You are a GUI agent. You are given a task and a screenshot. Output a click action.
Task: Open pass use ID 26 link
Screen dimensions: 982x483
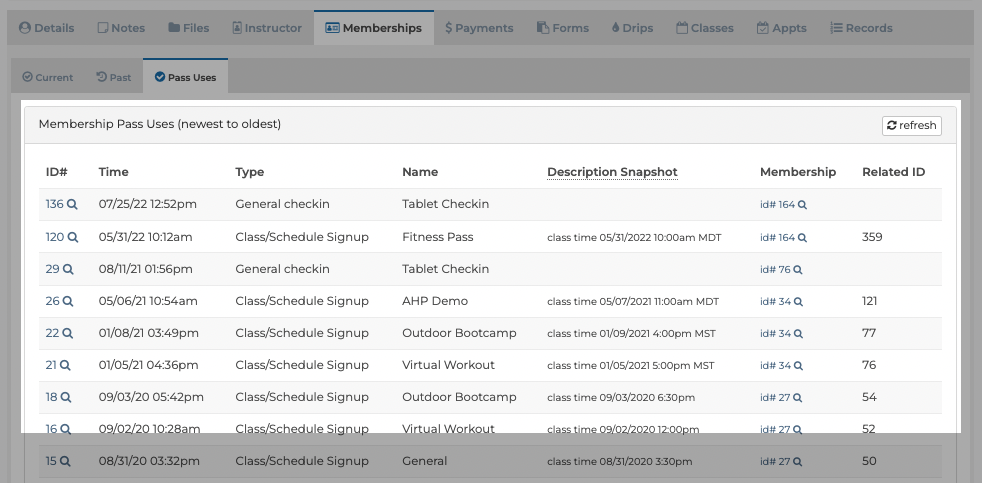(x=52, y=301)
